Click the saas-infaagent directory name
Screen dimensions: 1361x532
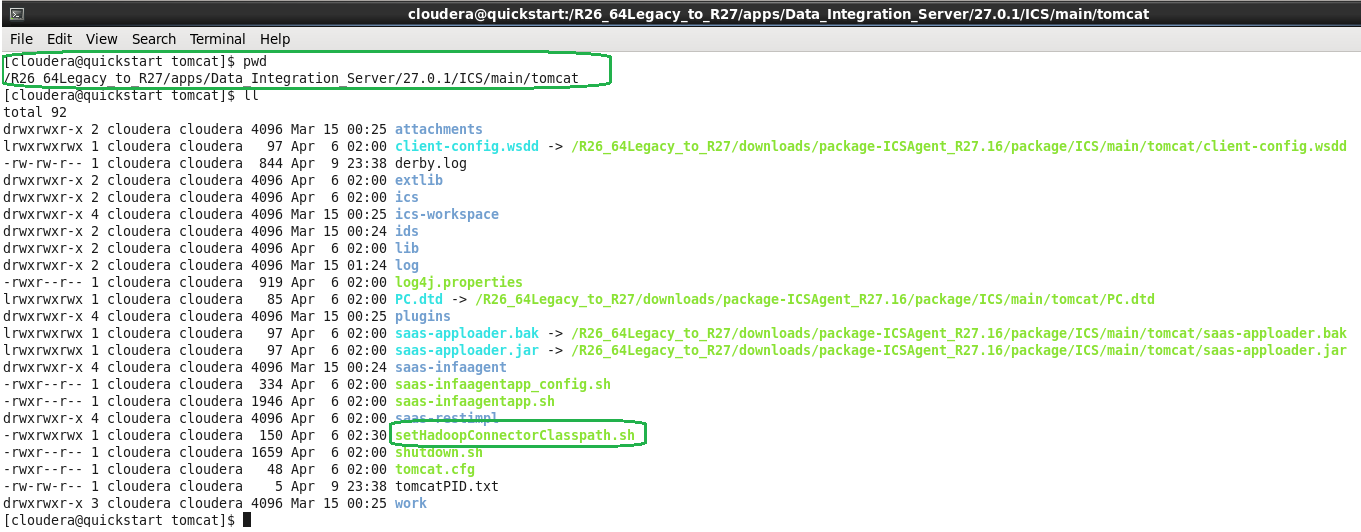pos(451,367)
